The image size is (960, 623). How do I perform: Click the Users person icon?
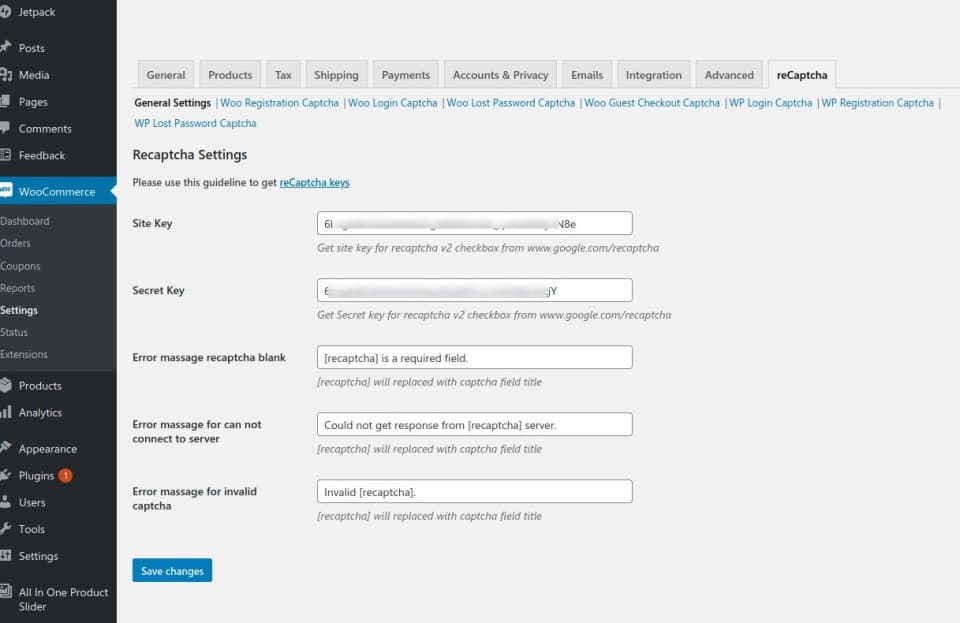[x=6, y=502]
